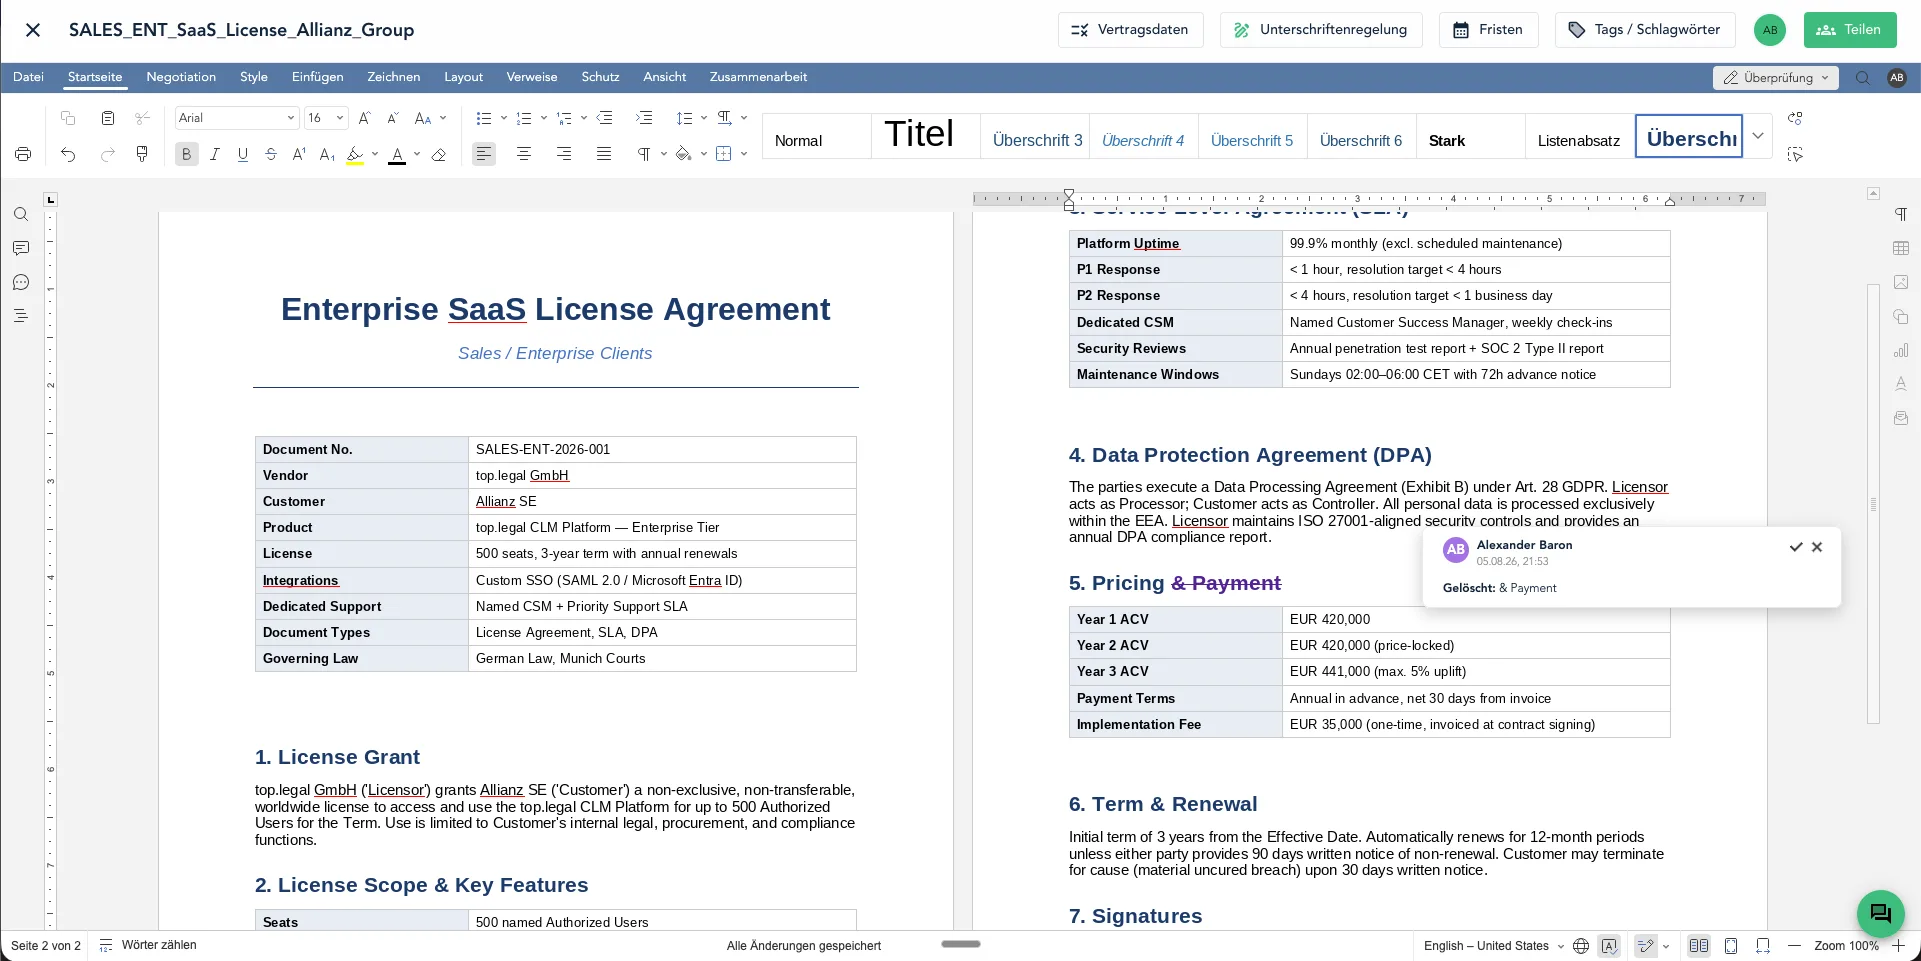
Task: Click the Fristen button
Action: [1488, 30]
